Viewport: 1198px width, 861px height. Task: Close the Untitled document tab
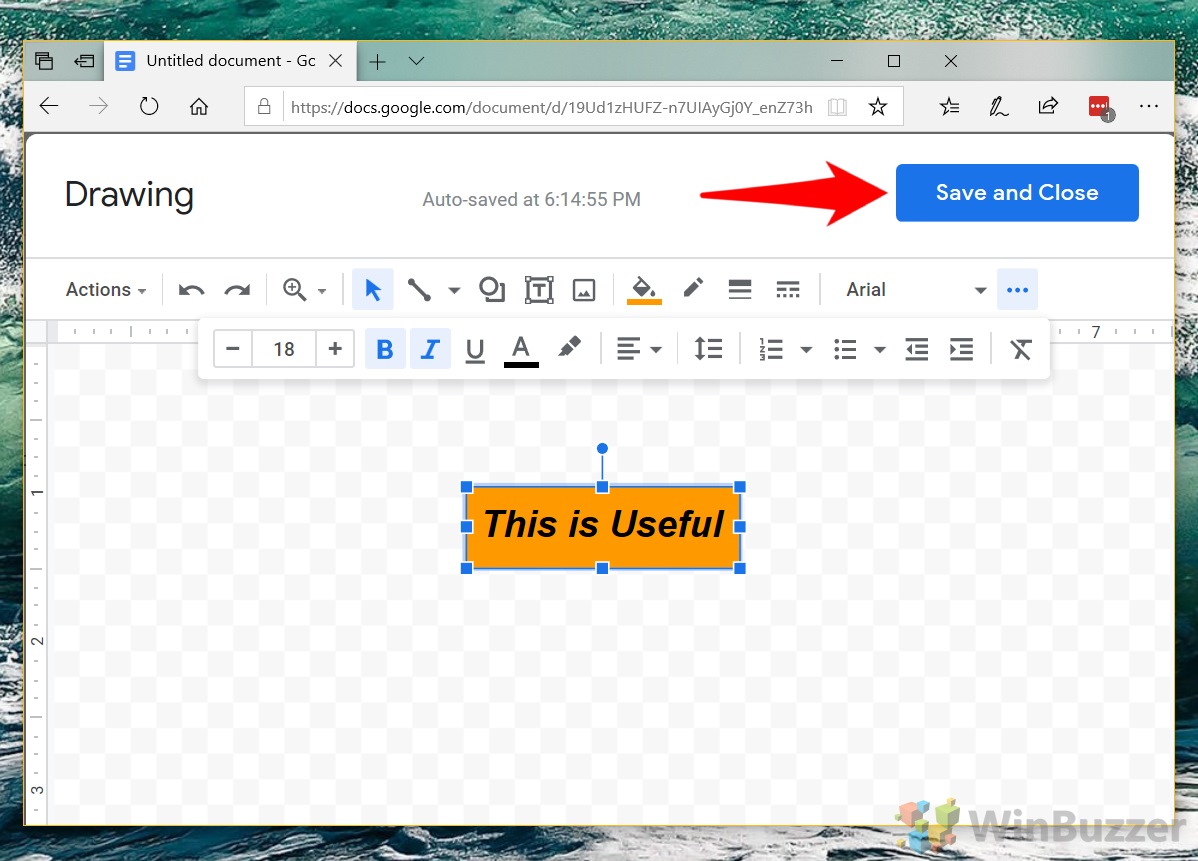[335, 61]
